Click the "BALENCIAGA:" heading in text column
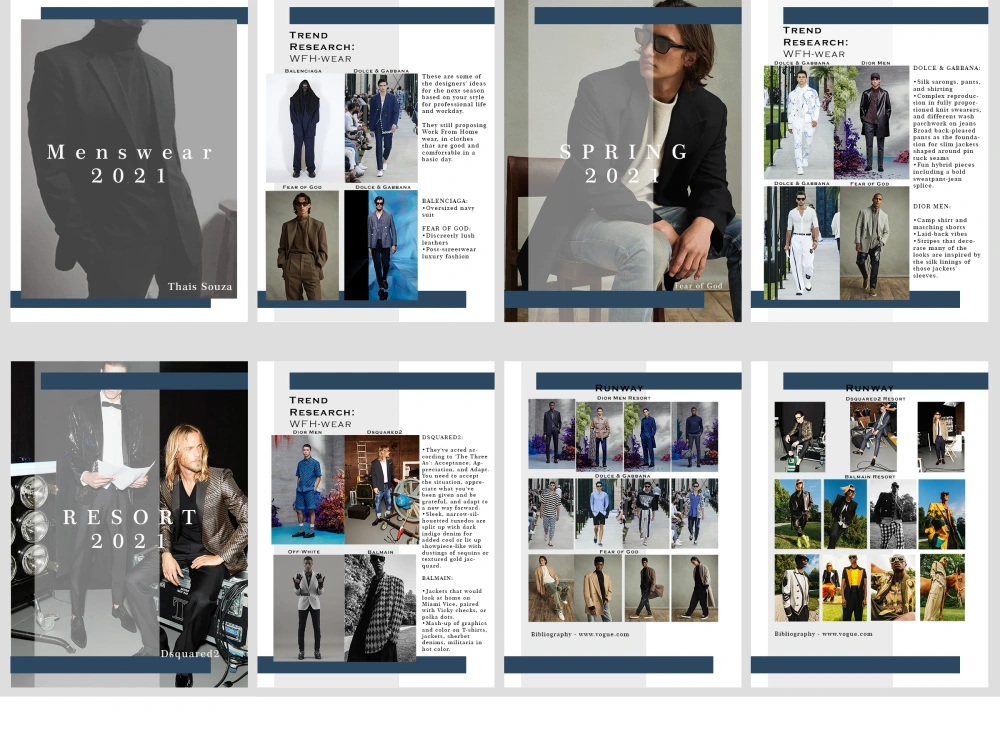This screenshot has height=750, width=1000. [x=445, y=201]
